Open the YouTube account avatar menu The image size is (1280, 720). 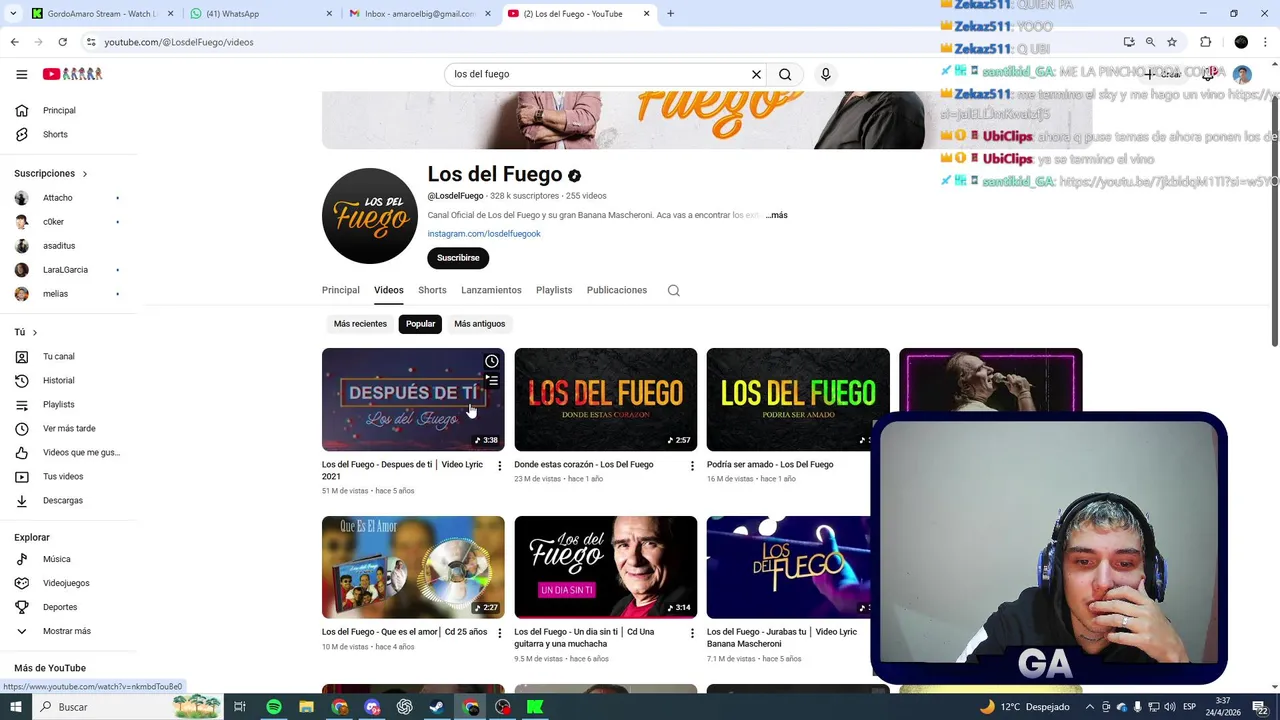(1242, 74)
